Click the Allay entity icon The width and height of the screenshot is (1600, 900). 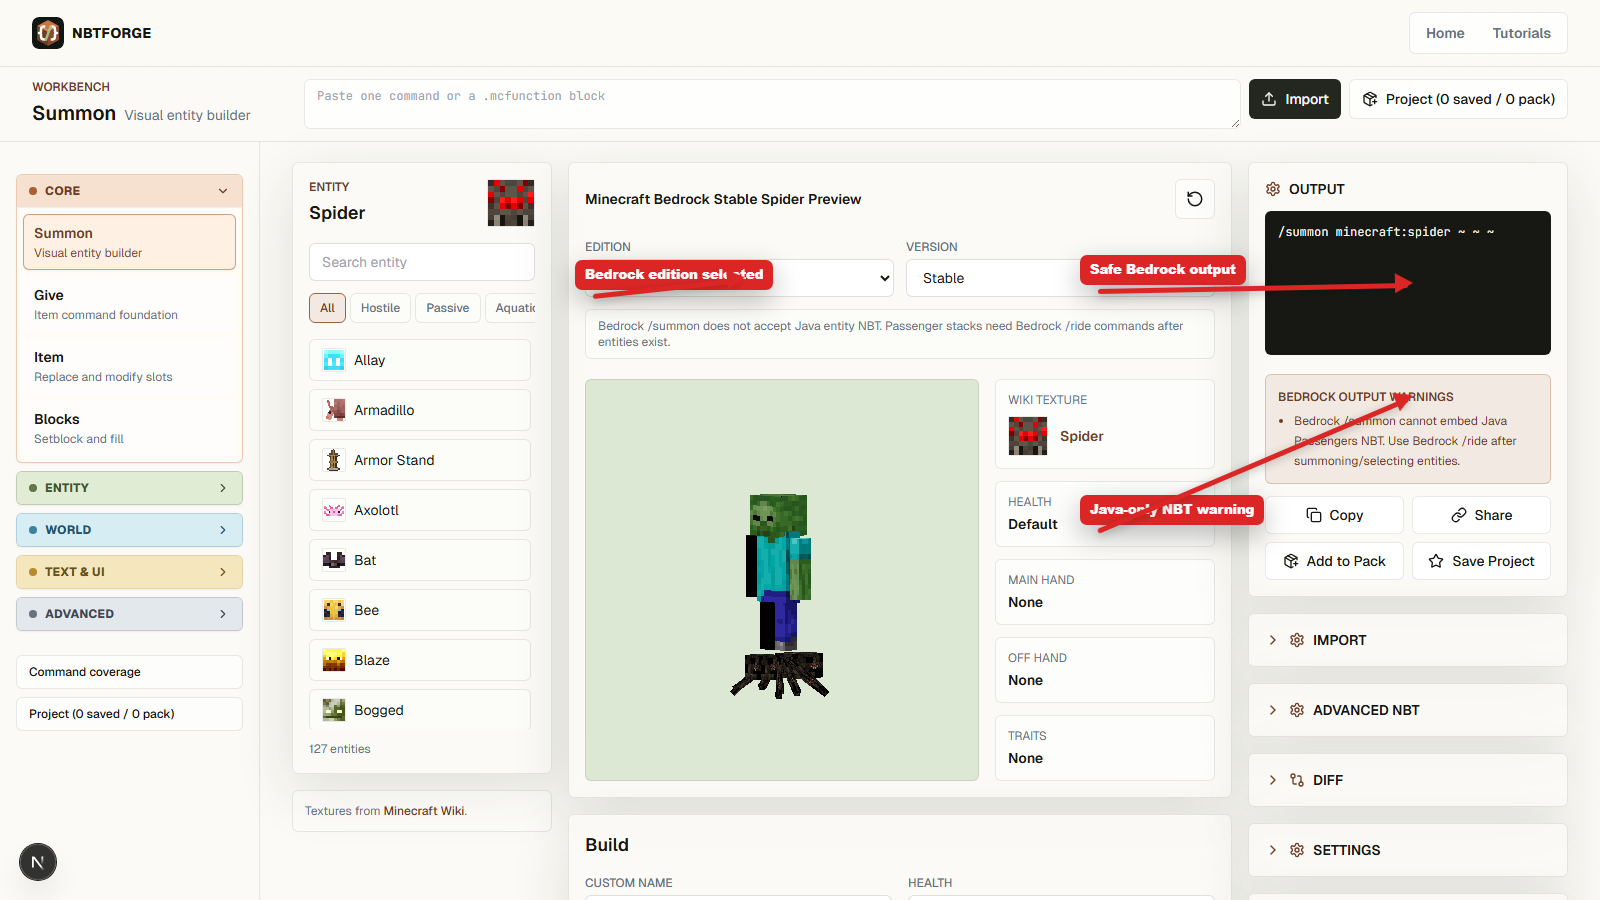coord(334,360)
